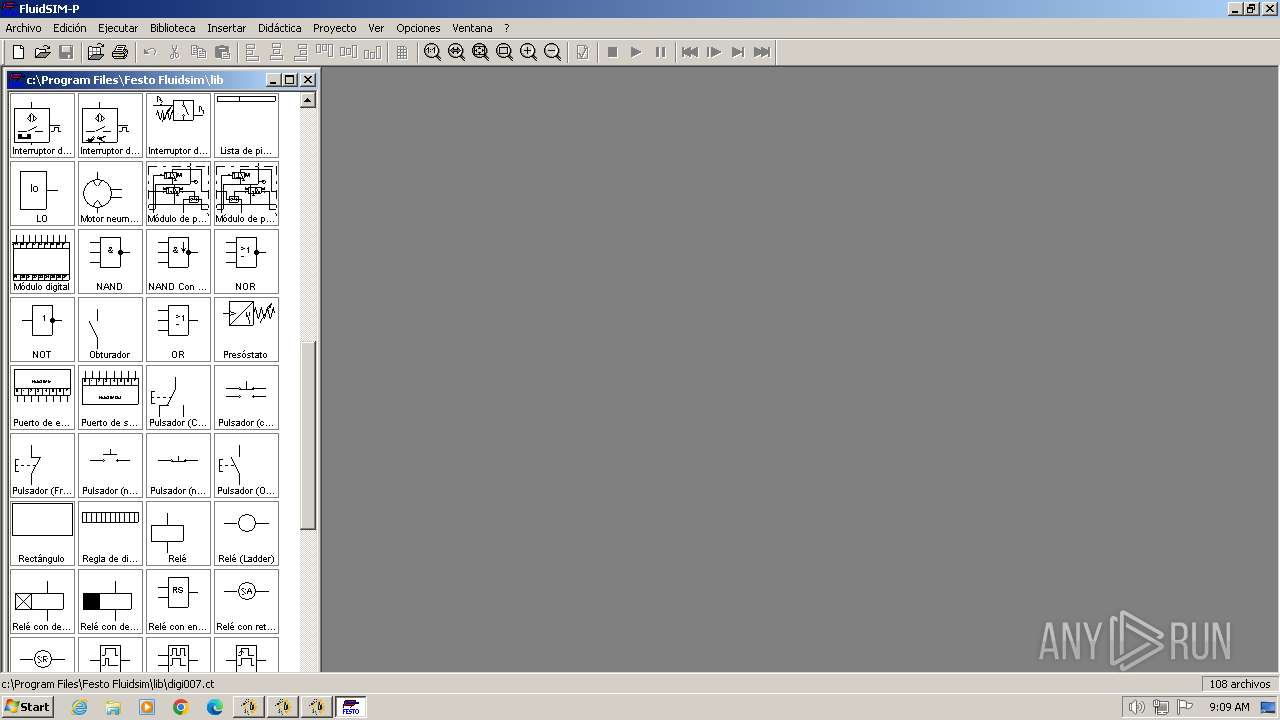Open the Archivo menu

pos(23,28)
